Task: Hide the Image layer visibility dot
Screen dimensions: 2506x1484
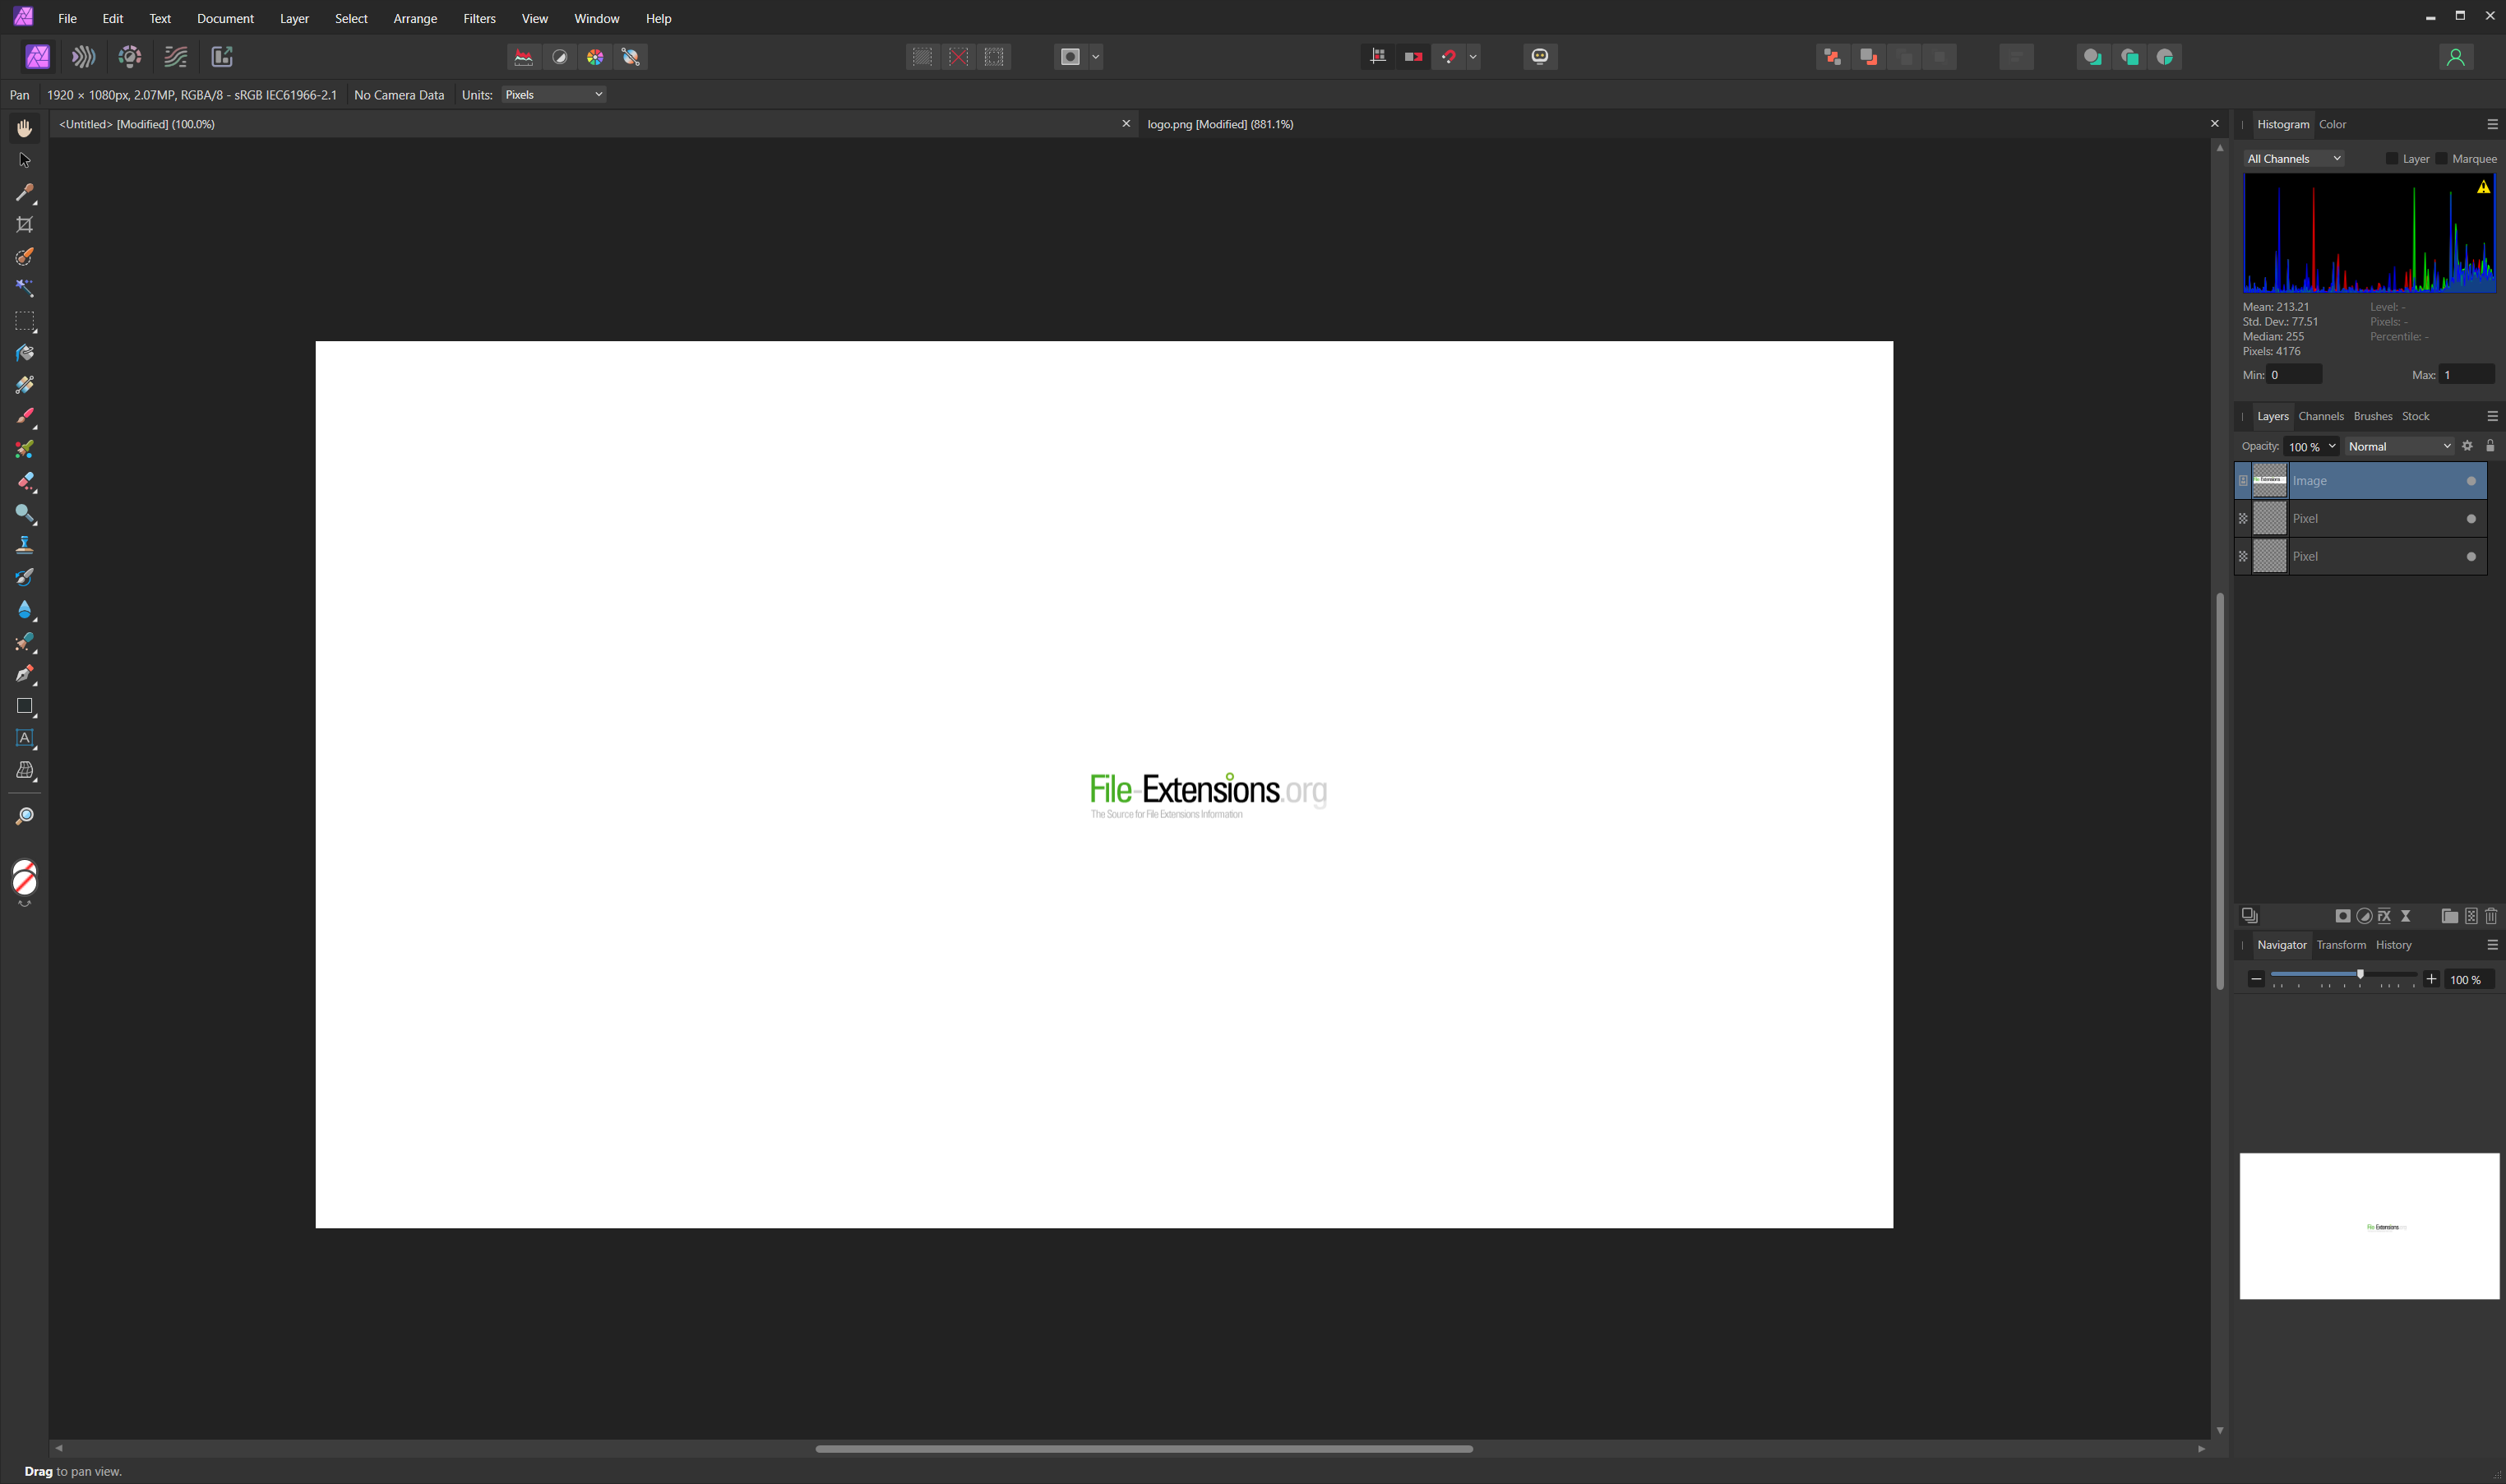Action: (x=2471, y=481)
